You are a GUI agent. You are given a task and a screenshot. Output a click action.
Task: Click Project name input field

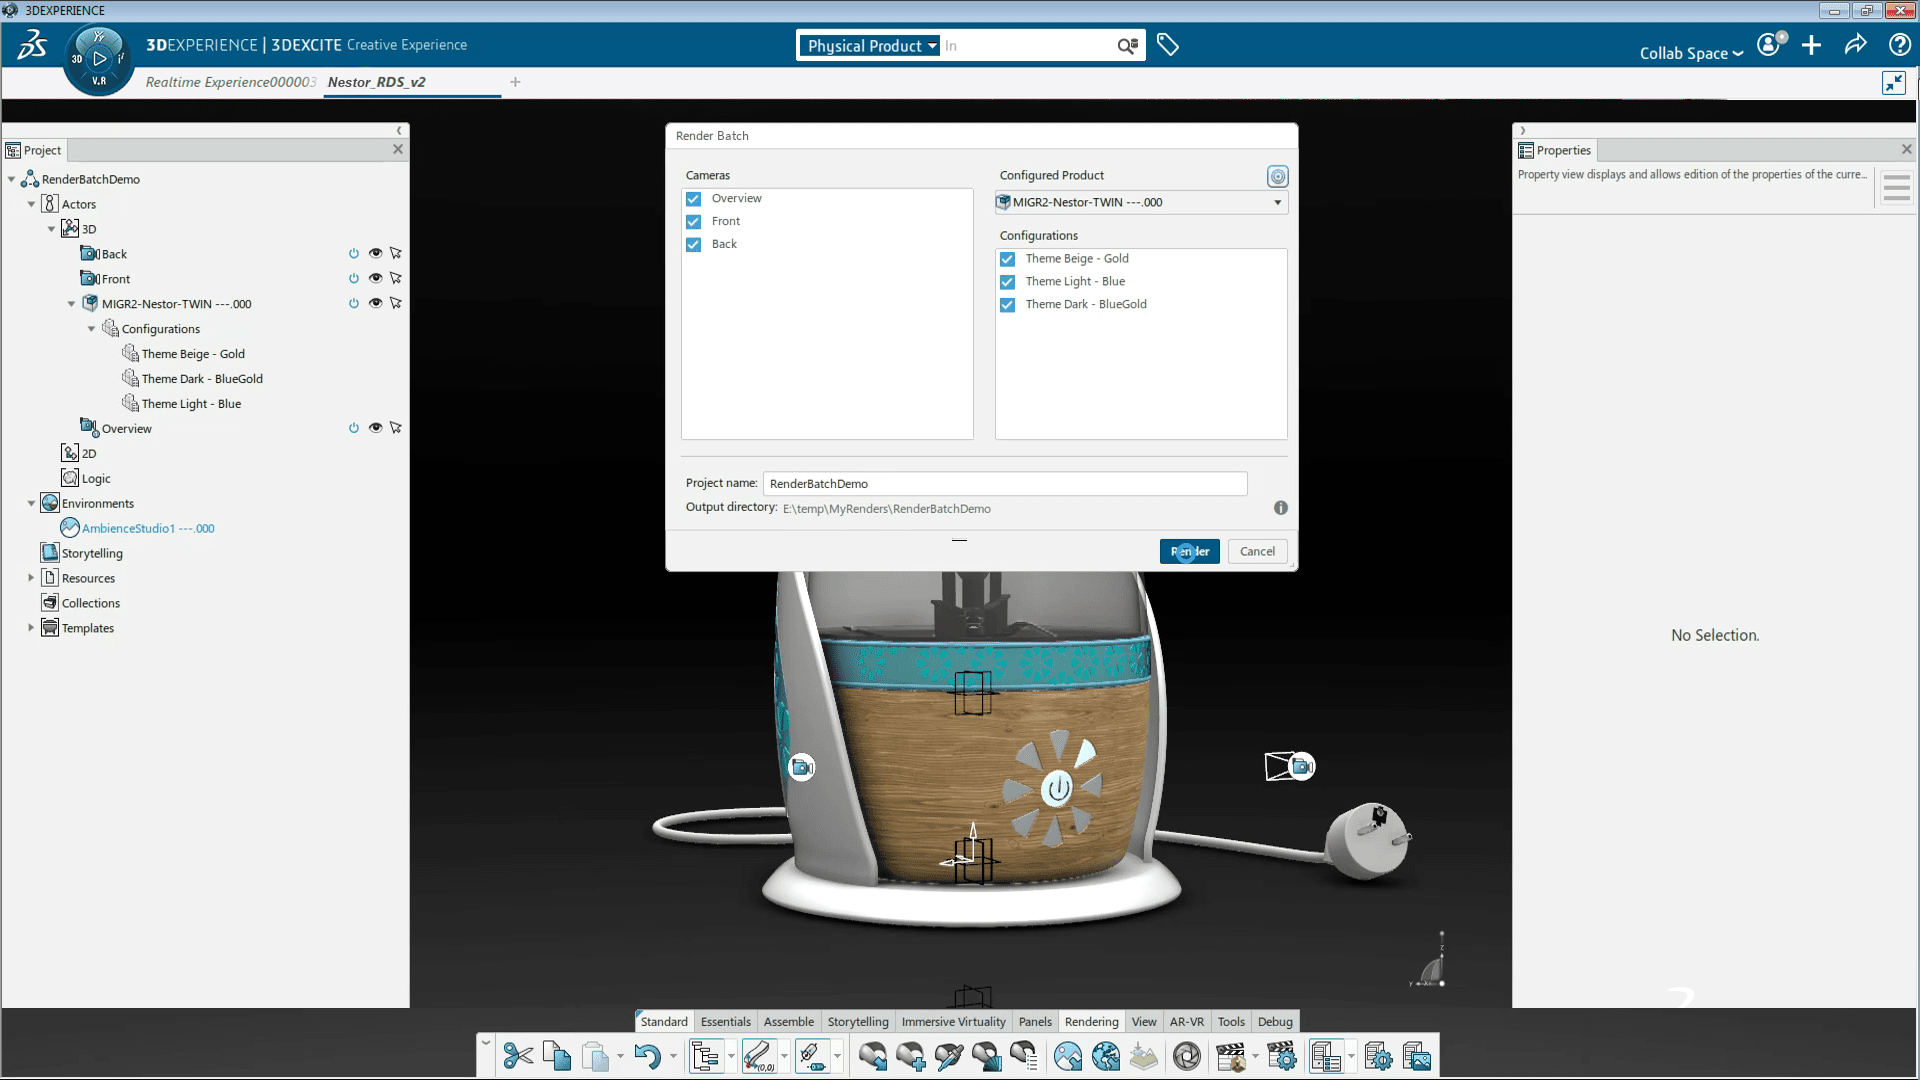click(1005, 483)
